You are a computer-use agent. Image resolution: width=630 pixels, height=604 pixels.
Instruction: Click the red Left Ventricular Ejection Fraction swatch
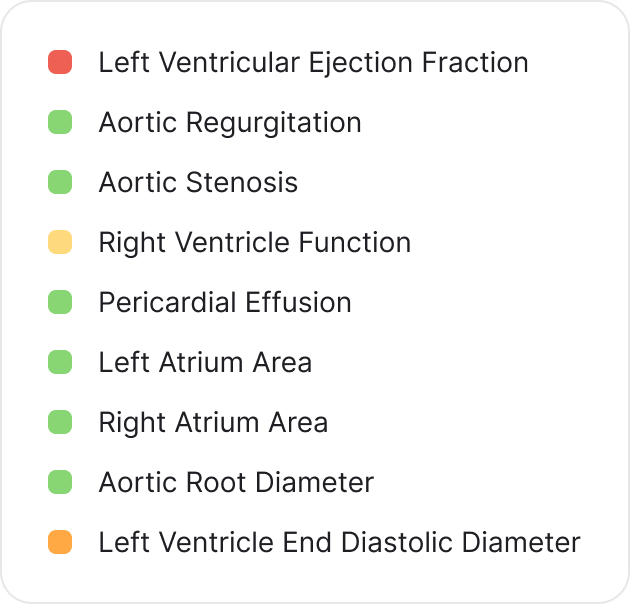60,62
